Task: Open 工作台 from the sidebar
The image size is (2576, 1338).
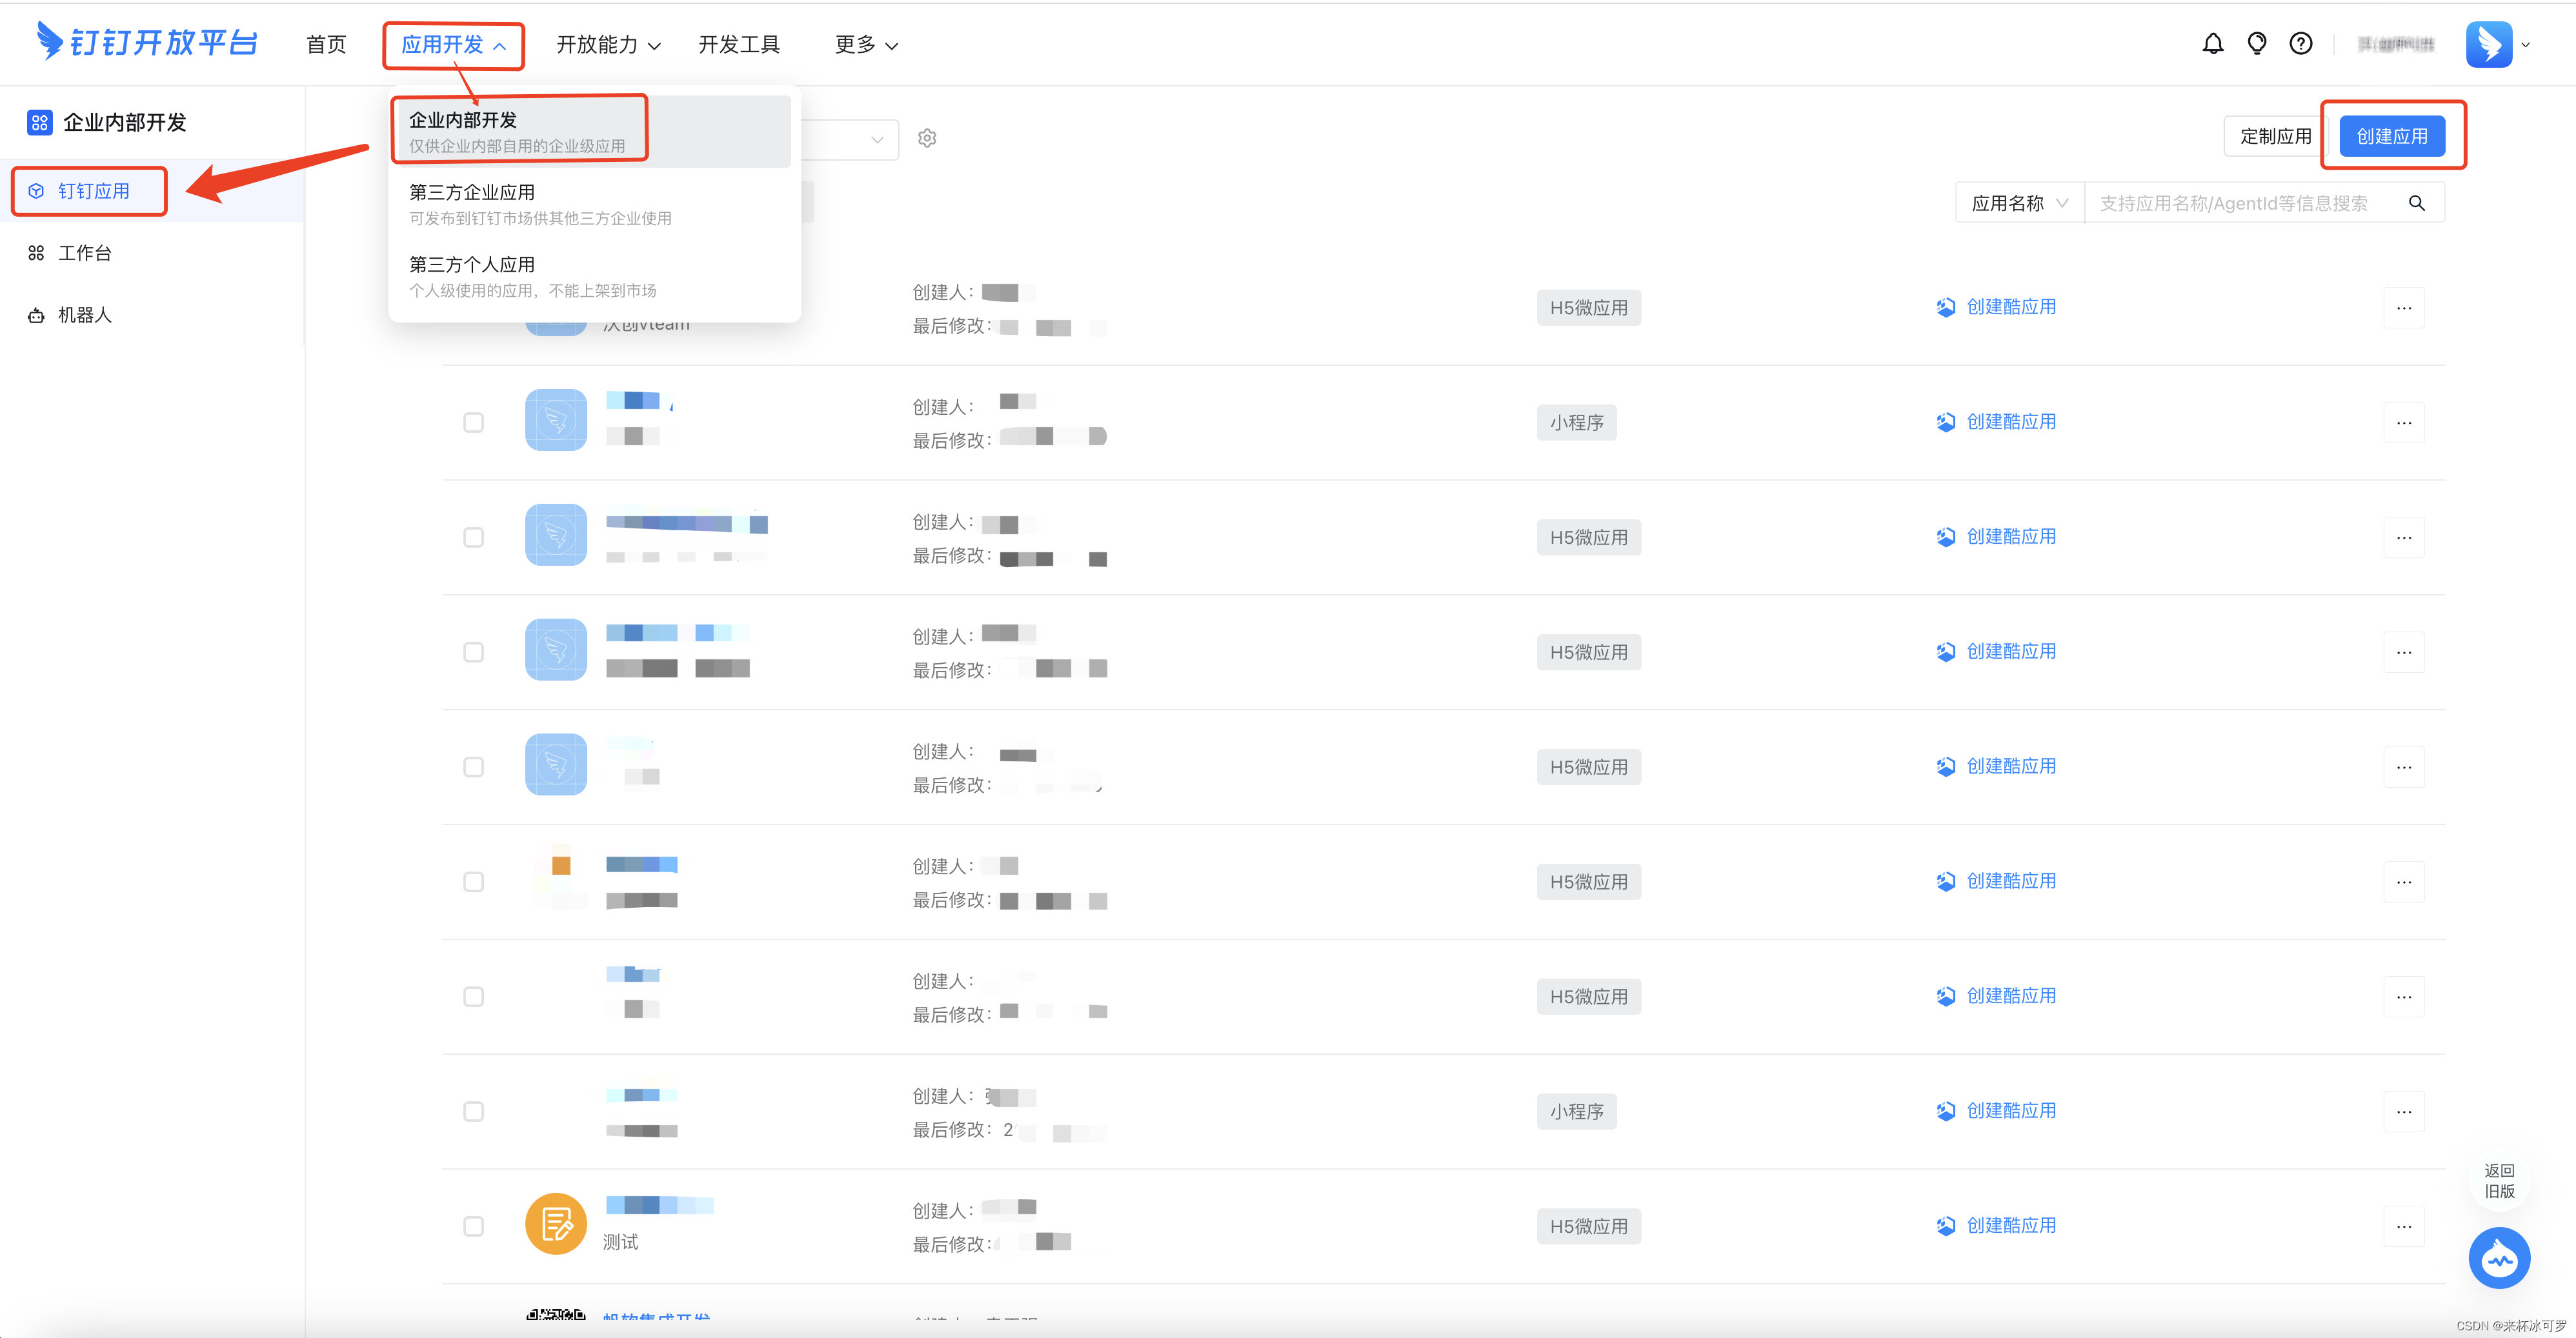Action: (84, 252)
